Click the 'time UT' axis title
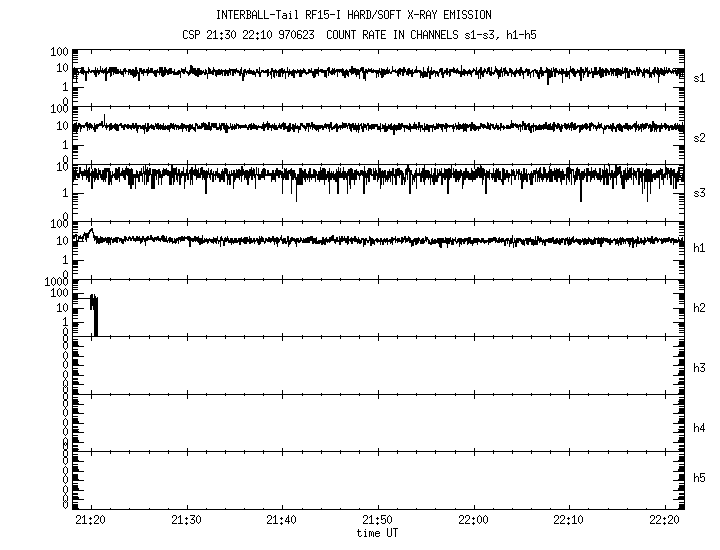This screenshot has width=720, height=550. [x=377, y=533]
